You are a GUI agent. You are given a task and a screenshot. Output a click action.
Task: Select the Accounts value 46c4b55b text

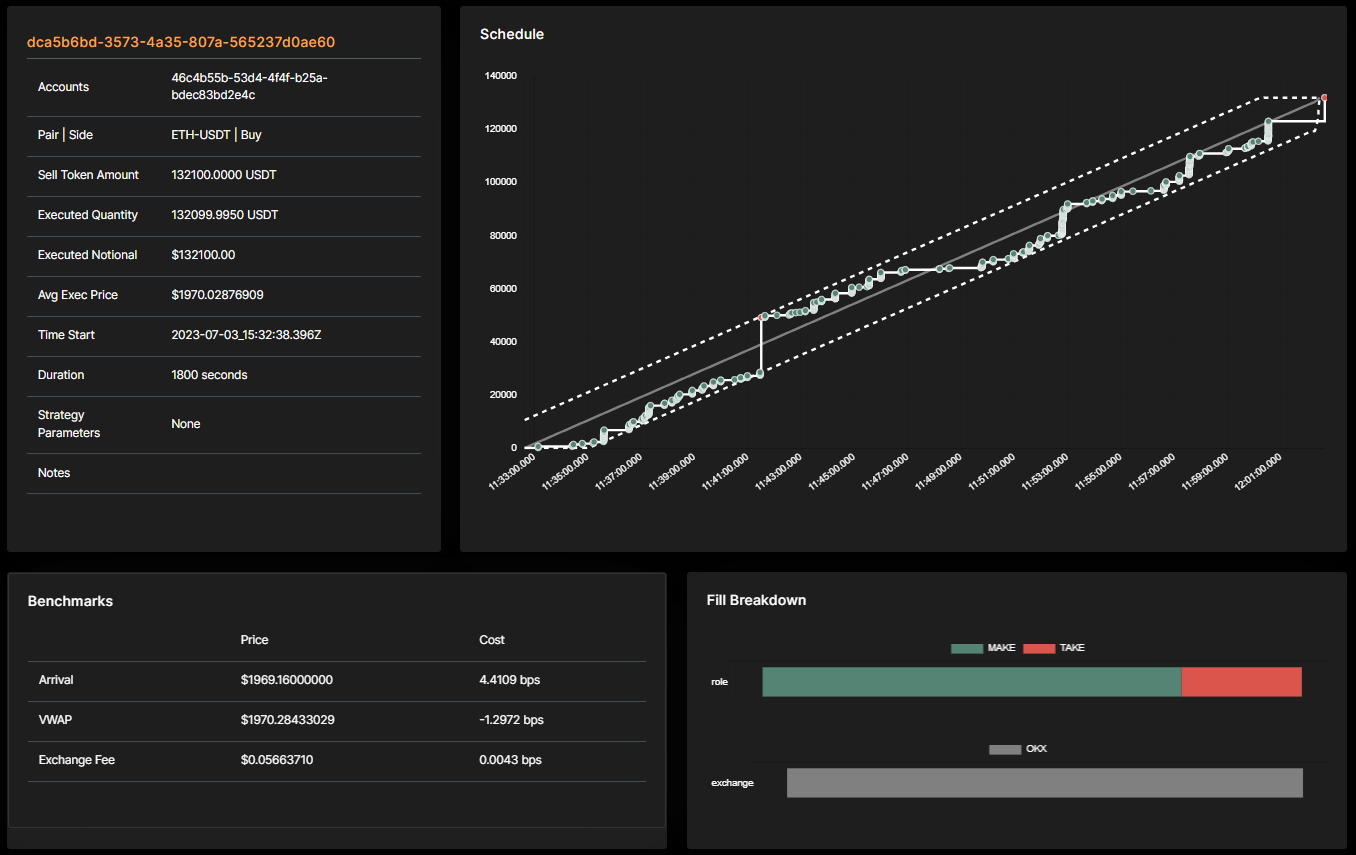(x=250, y=86)
